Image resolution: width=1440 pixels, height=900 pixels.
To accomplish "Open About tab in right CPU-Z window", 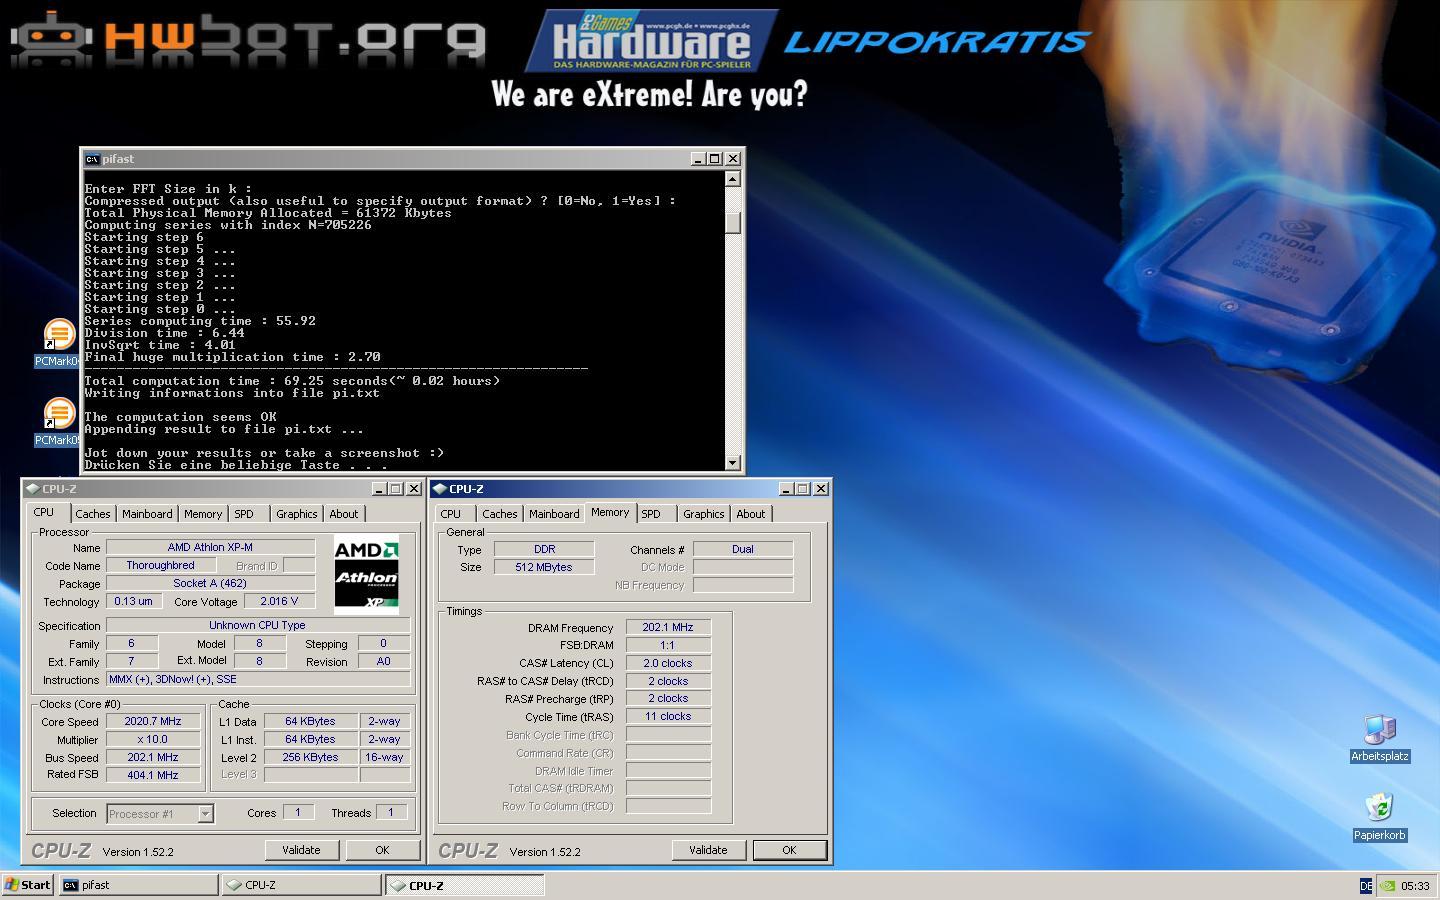I will [751, 514].
